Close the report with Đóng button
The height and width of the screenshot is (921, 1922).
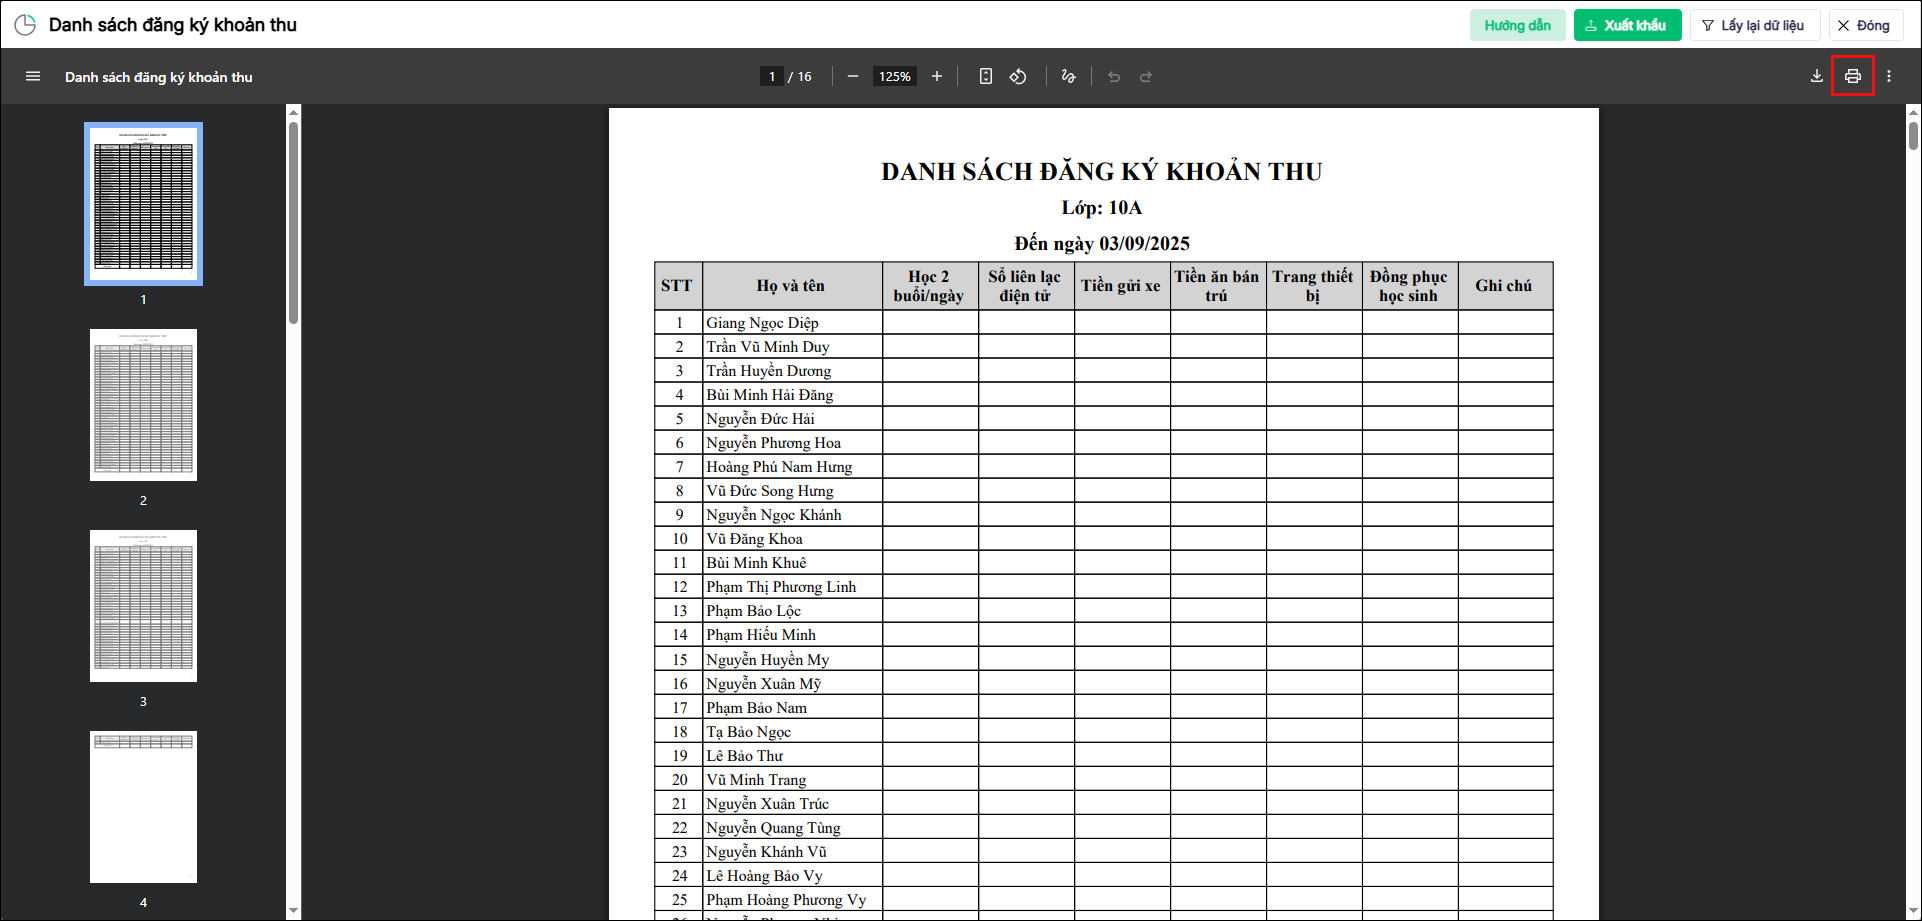click(x=1865, y=25)
